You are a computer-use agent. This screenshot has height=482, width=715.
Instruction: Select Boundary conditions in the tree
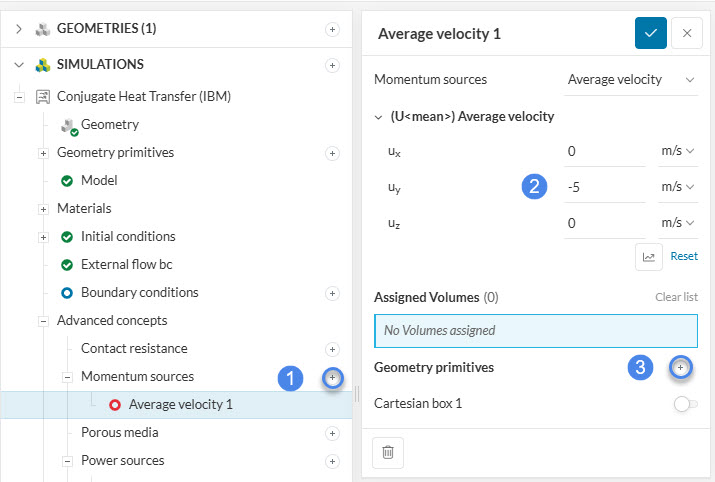click(139, 293)
